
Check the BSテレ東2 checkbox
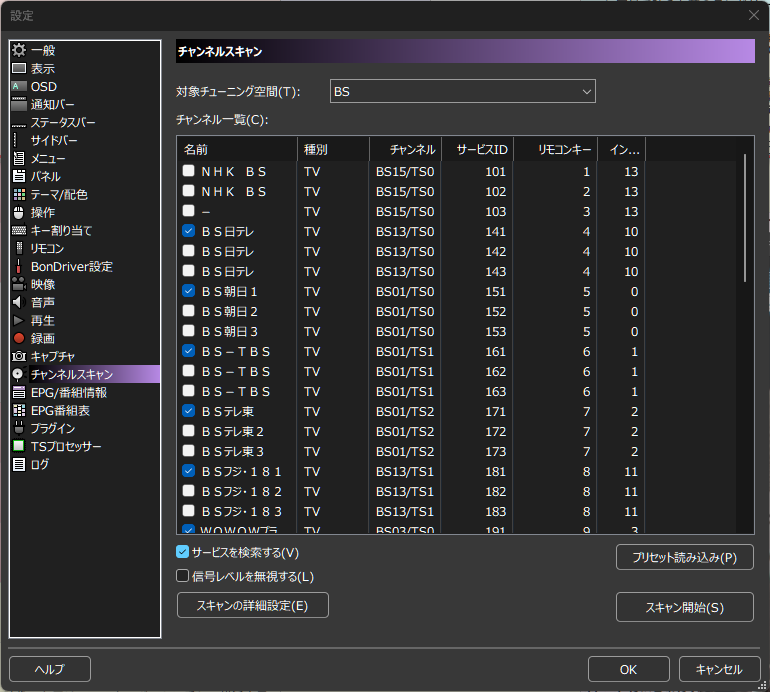click(x=189, y=431)
